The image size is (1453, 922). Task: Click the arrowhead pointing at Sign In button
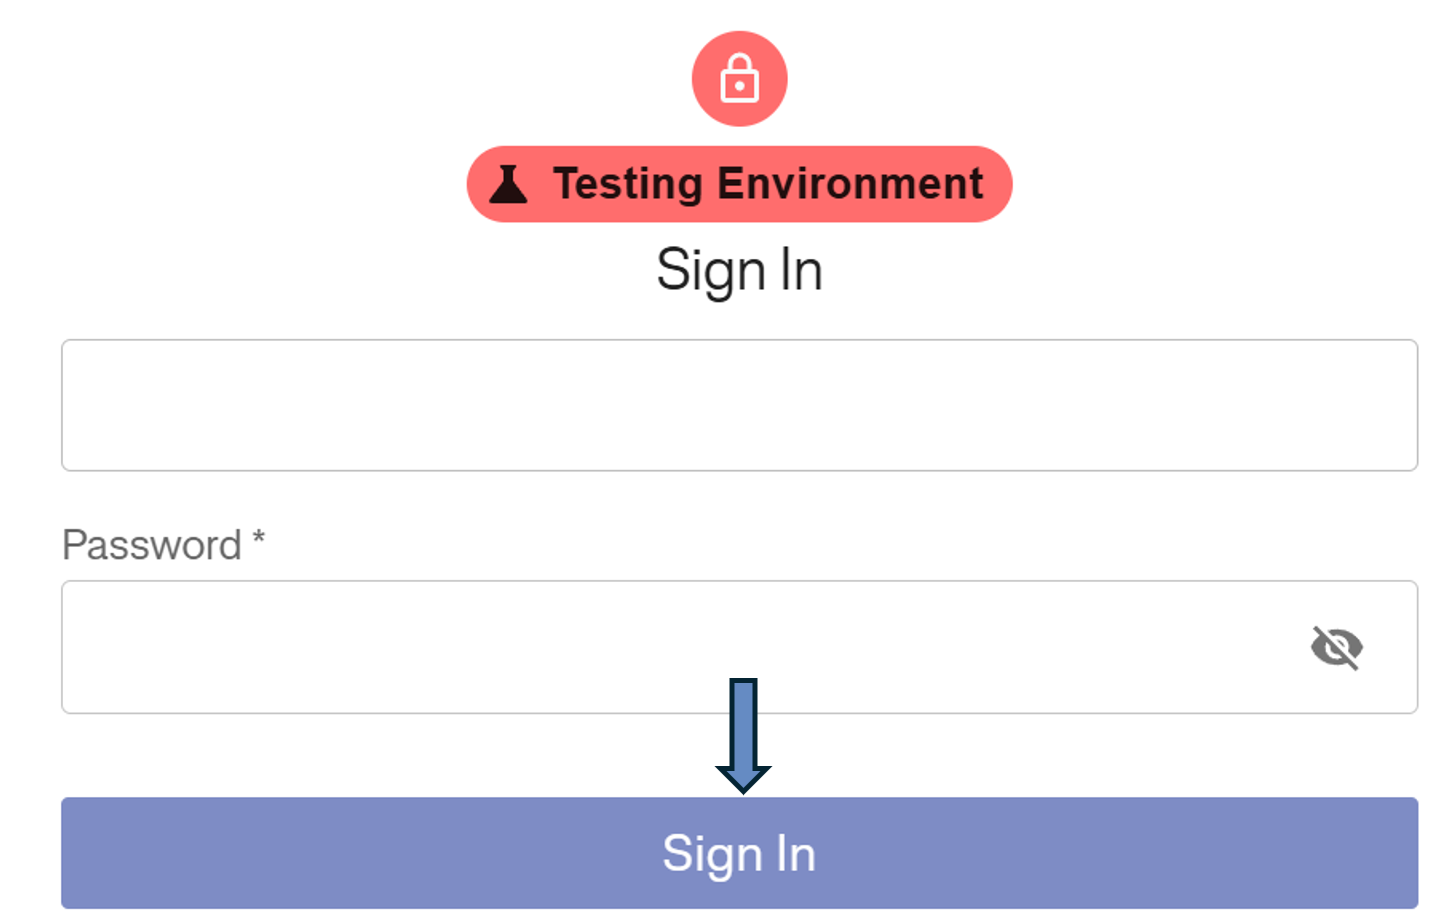[743, 778]
